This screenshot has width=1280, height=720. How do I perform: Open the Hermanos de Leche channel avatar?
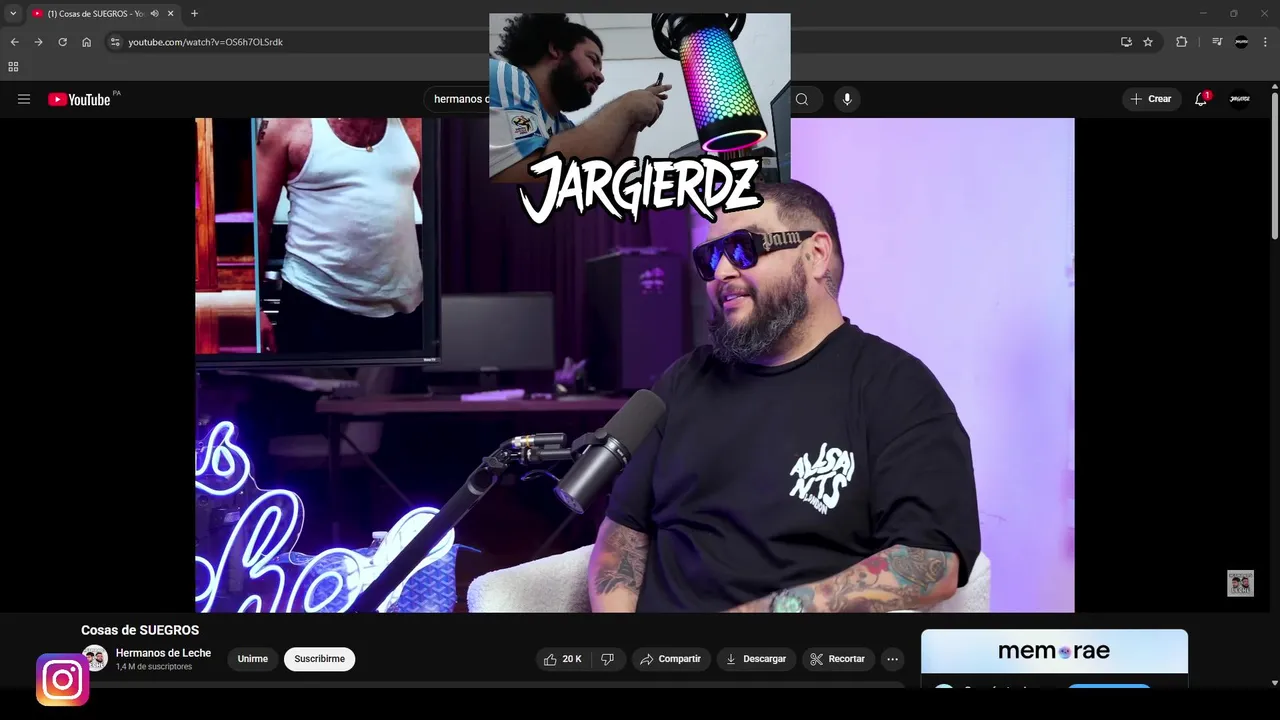tap(94, 658)
